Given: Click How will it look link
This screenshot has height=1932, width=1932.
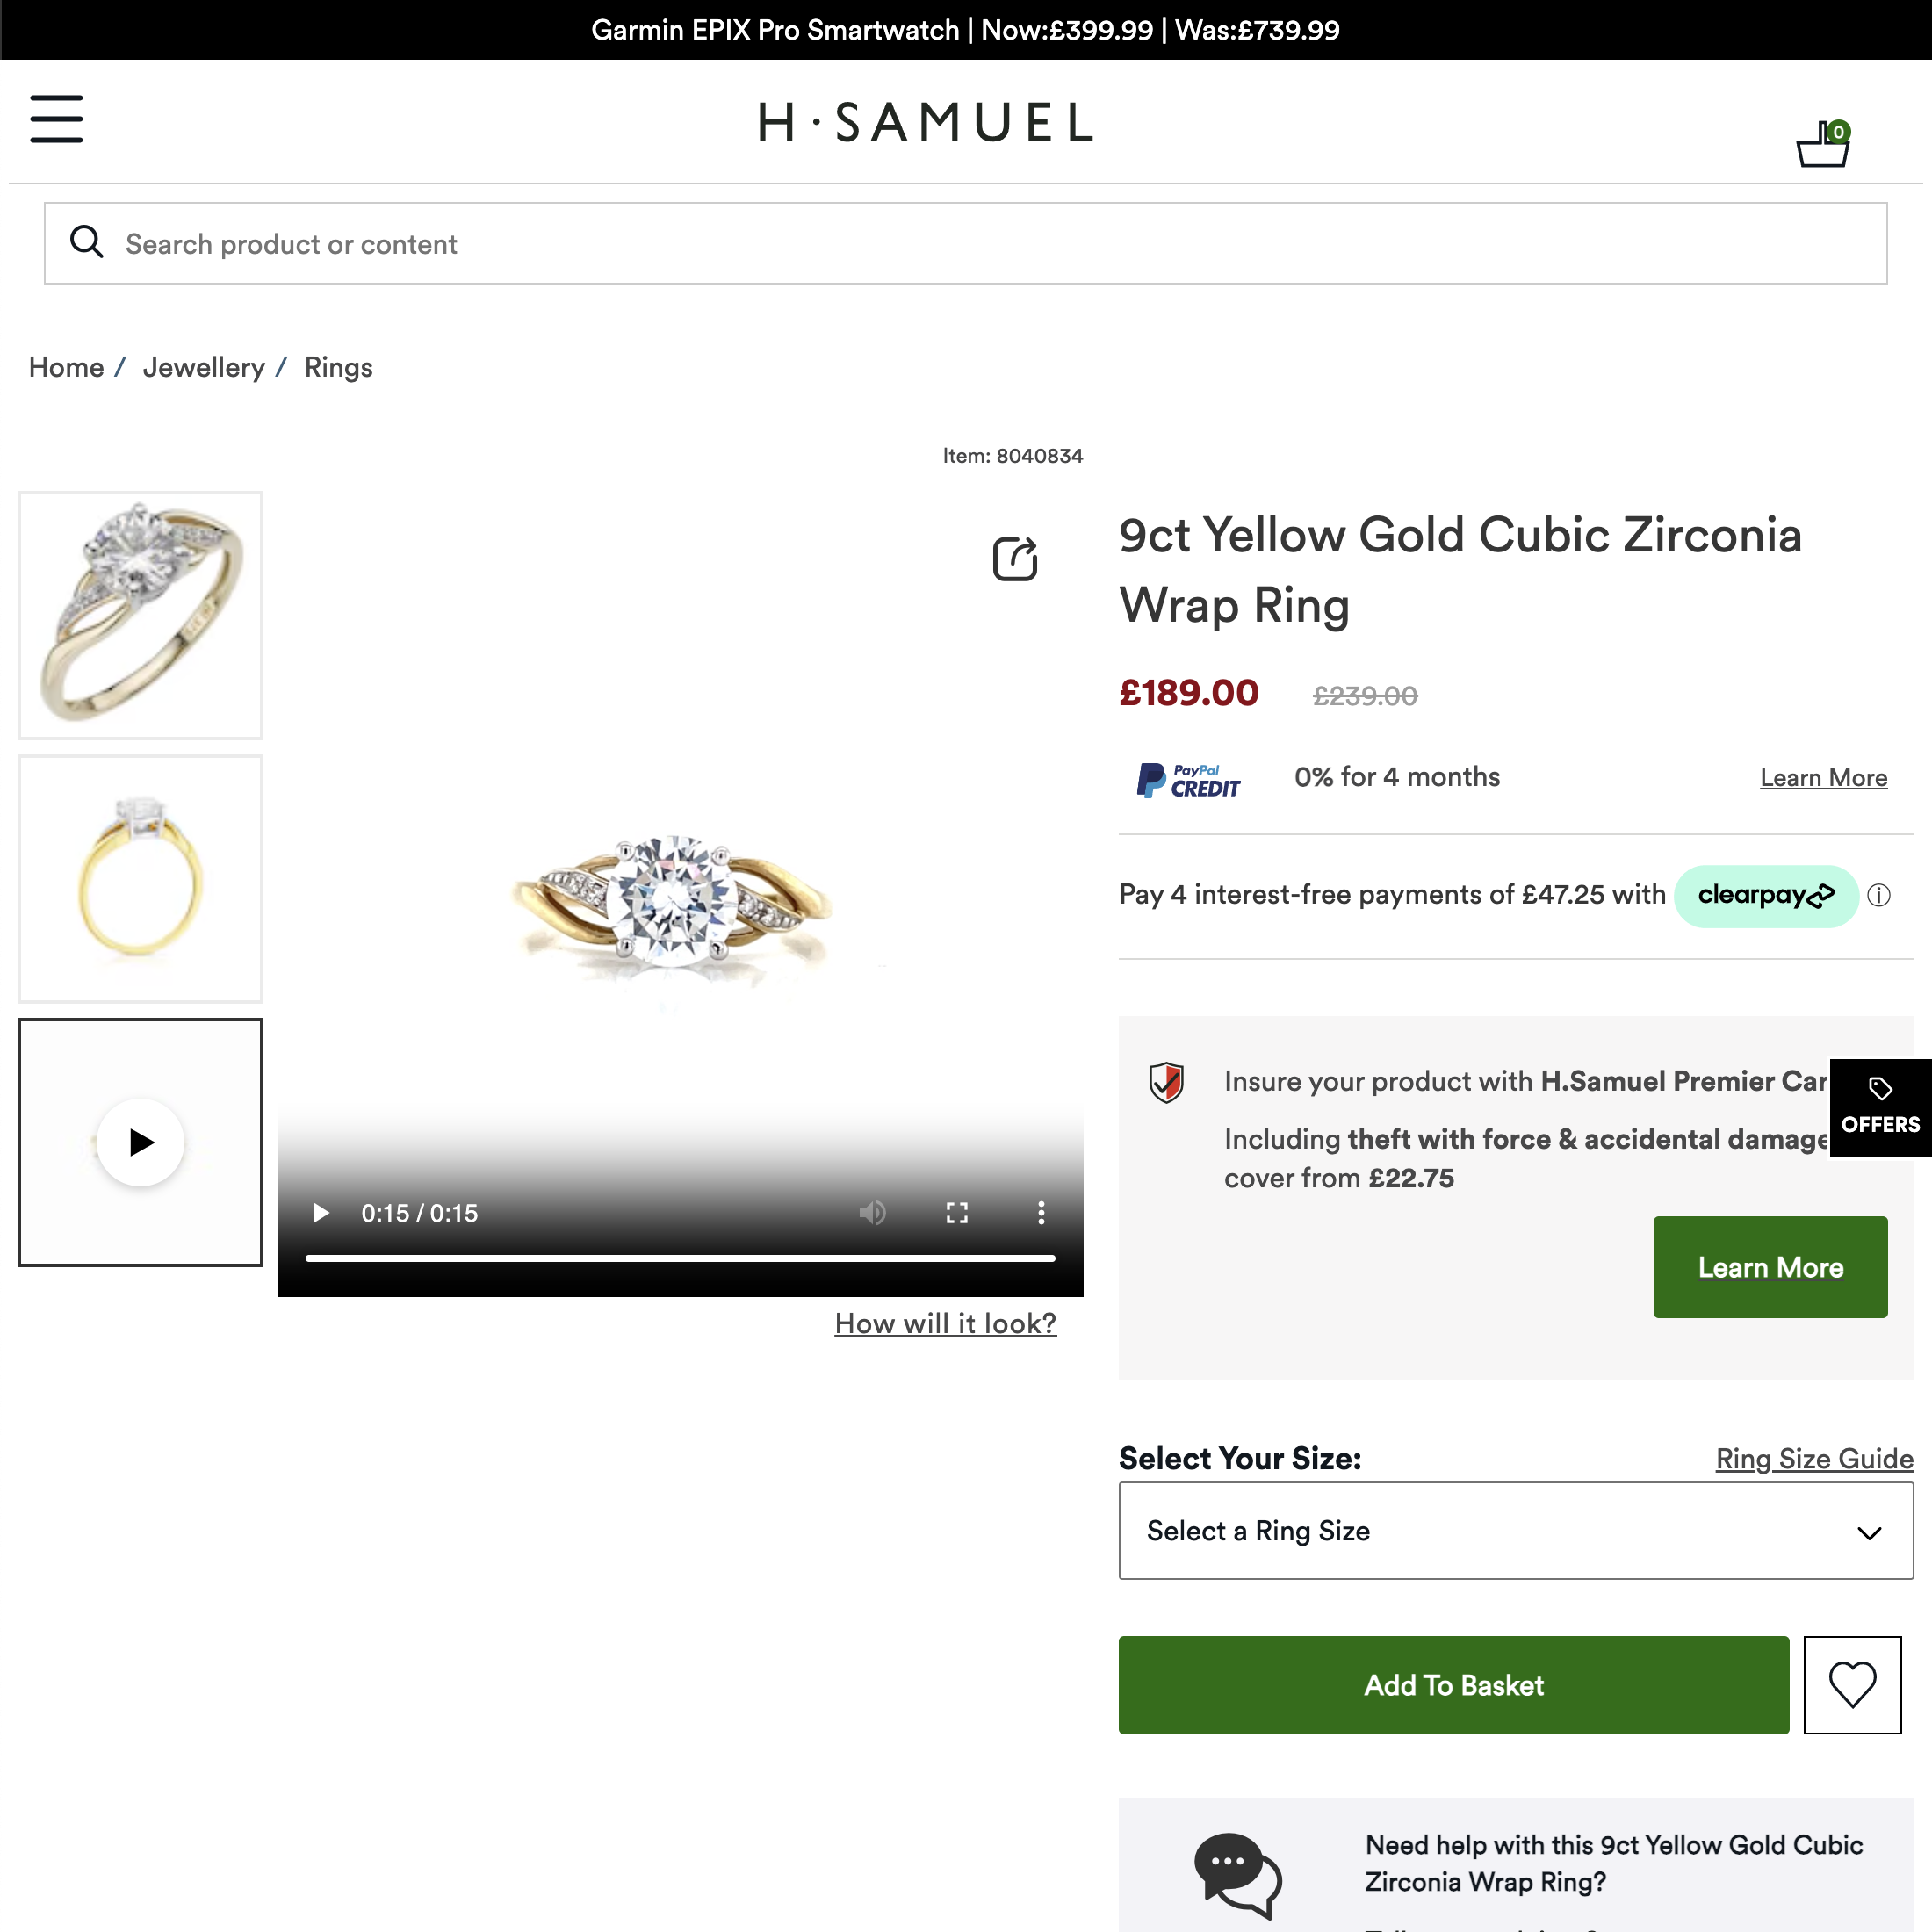Looking at the screenshot, I should [945, 1323].
